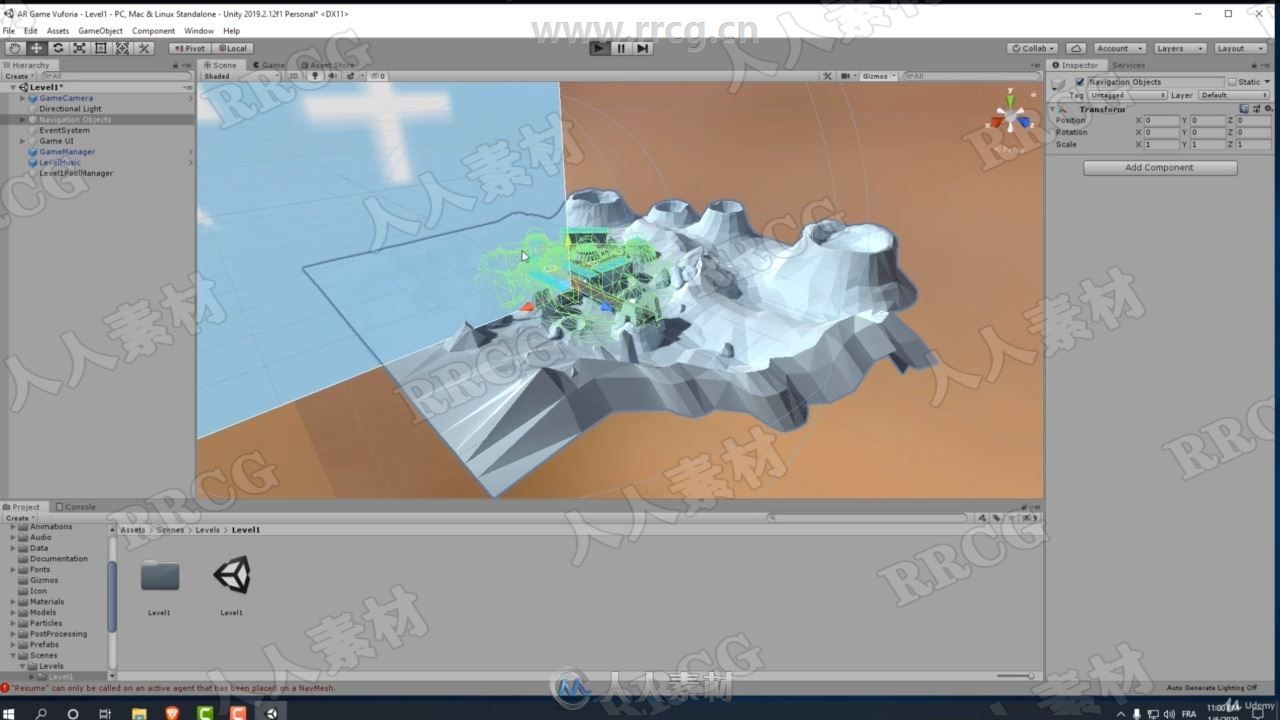This screenshot has width=1280, height=720.
Task: Click the Step frame button
Action: click(x=643, y=48)
